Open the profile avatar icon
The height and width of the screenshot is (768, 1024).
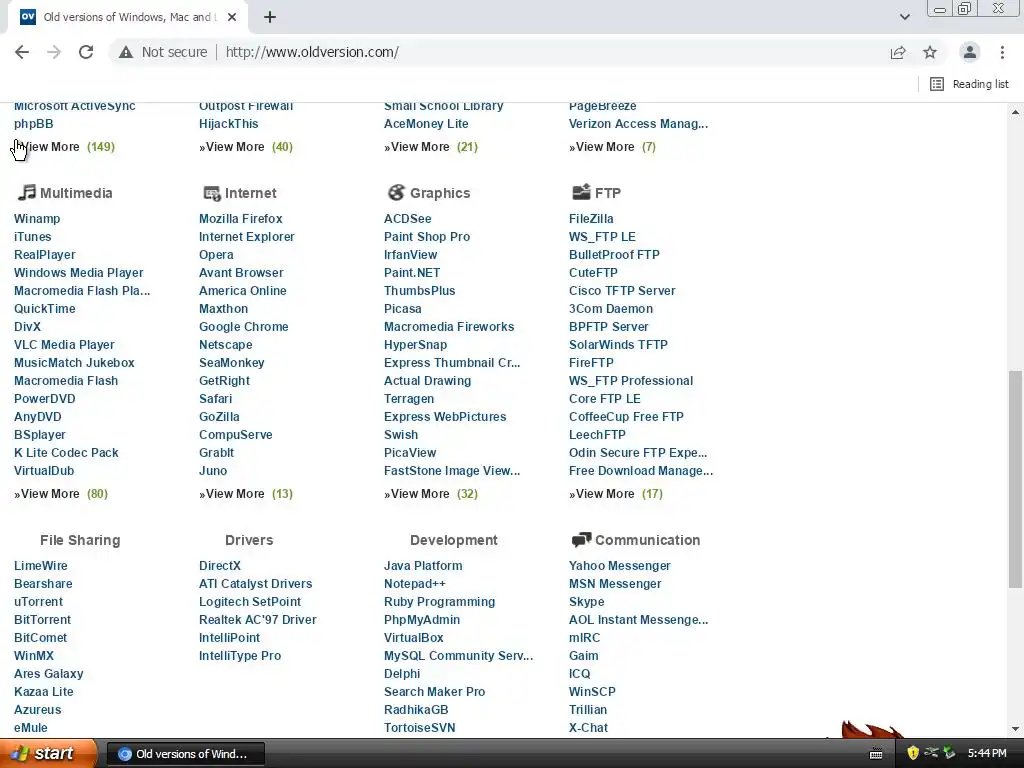970,52
